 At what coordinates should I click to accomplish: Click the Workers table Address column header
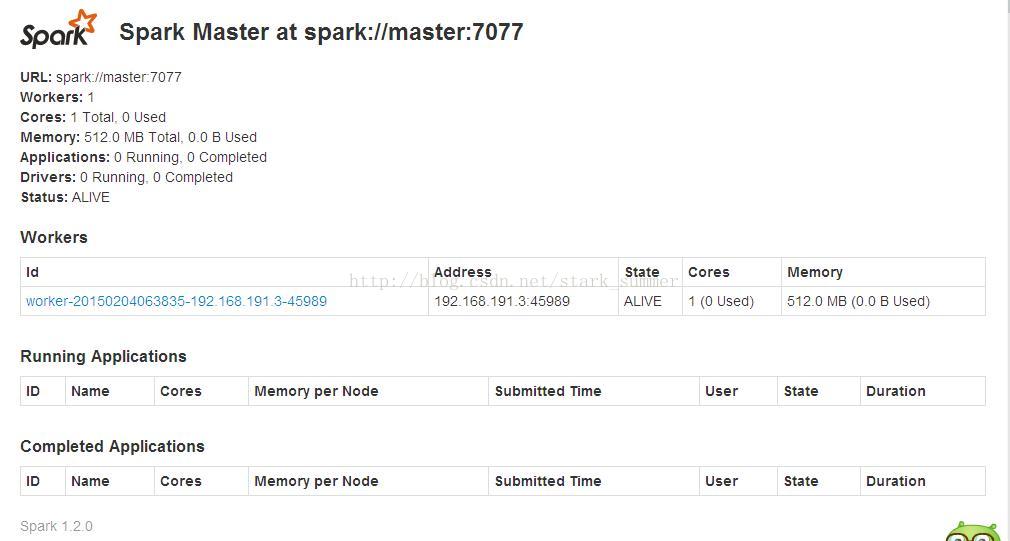(462, 272)
